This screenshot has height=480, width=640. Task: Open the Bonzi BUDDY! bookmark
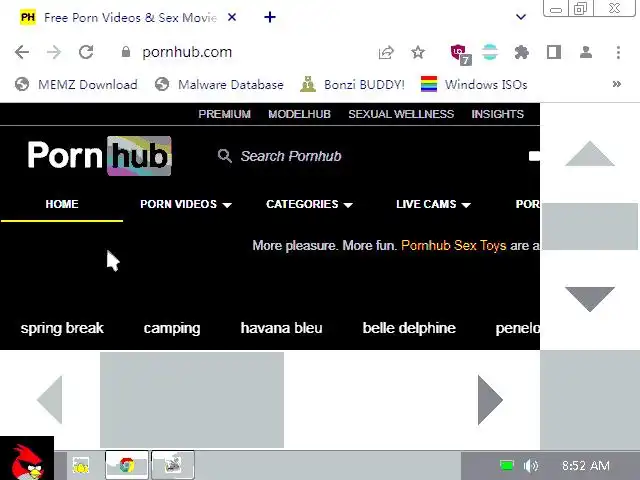coord(352,84)
